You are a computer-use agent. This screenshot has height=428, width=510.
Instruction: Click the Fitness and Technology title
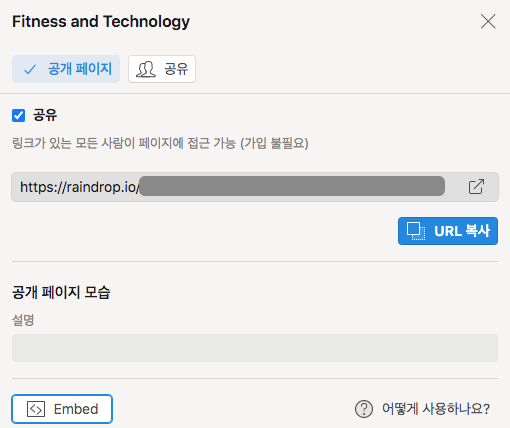coord(101,22)
